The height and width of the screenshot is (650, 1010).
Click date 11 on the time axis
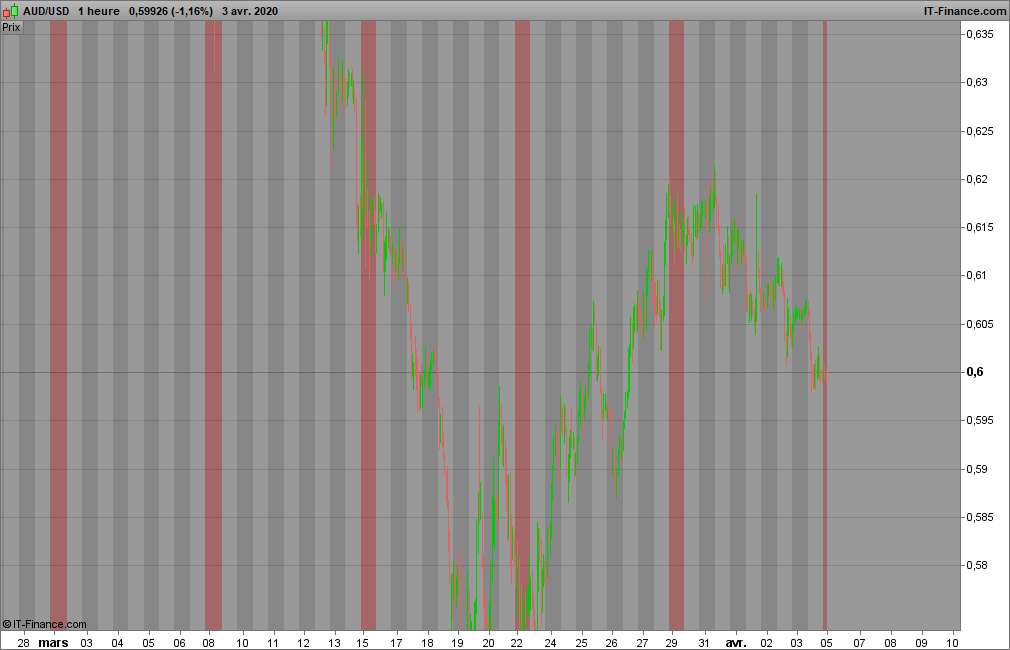(x=273, y=642)
